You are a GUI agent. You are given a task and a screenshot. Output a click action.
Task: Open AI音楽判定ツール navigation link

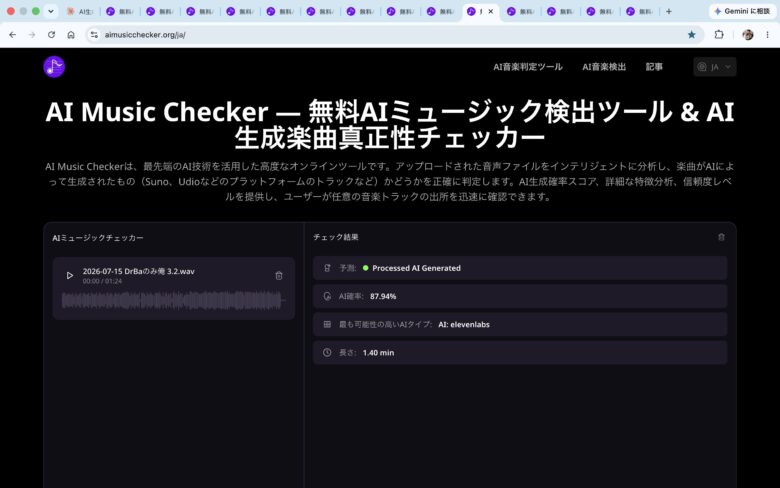point(528,67)
